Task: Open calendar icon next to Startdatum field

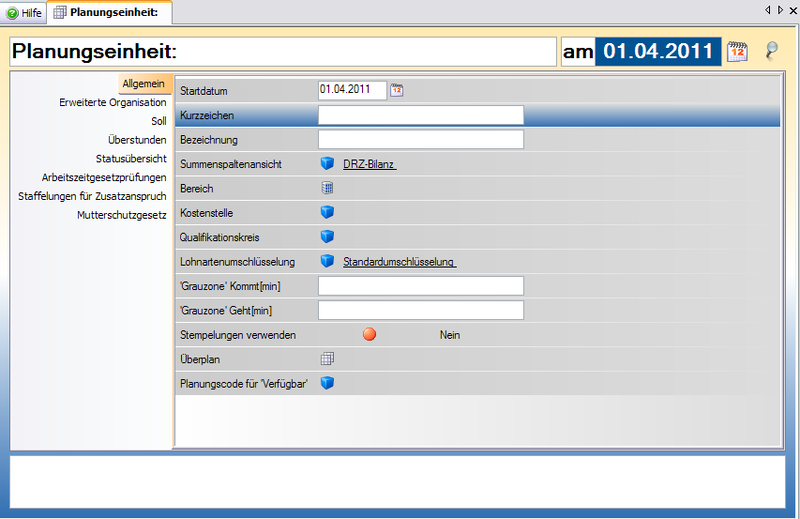Action: [x=397, y=90]
